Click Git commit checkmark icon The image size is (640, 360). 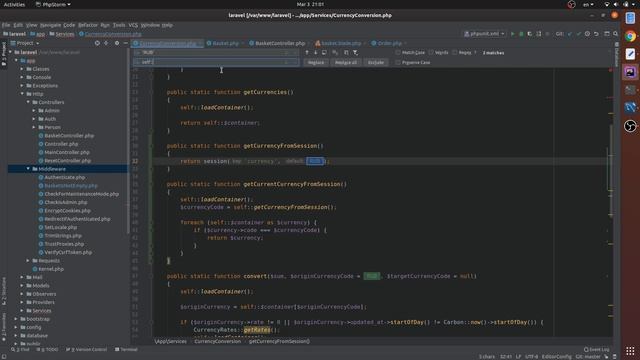(578, 34)
